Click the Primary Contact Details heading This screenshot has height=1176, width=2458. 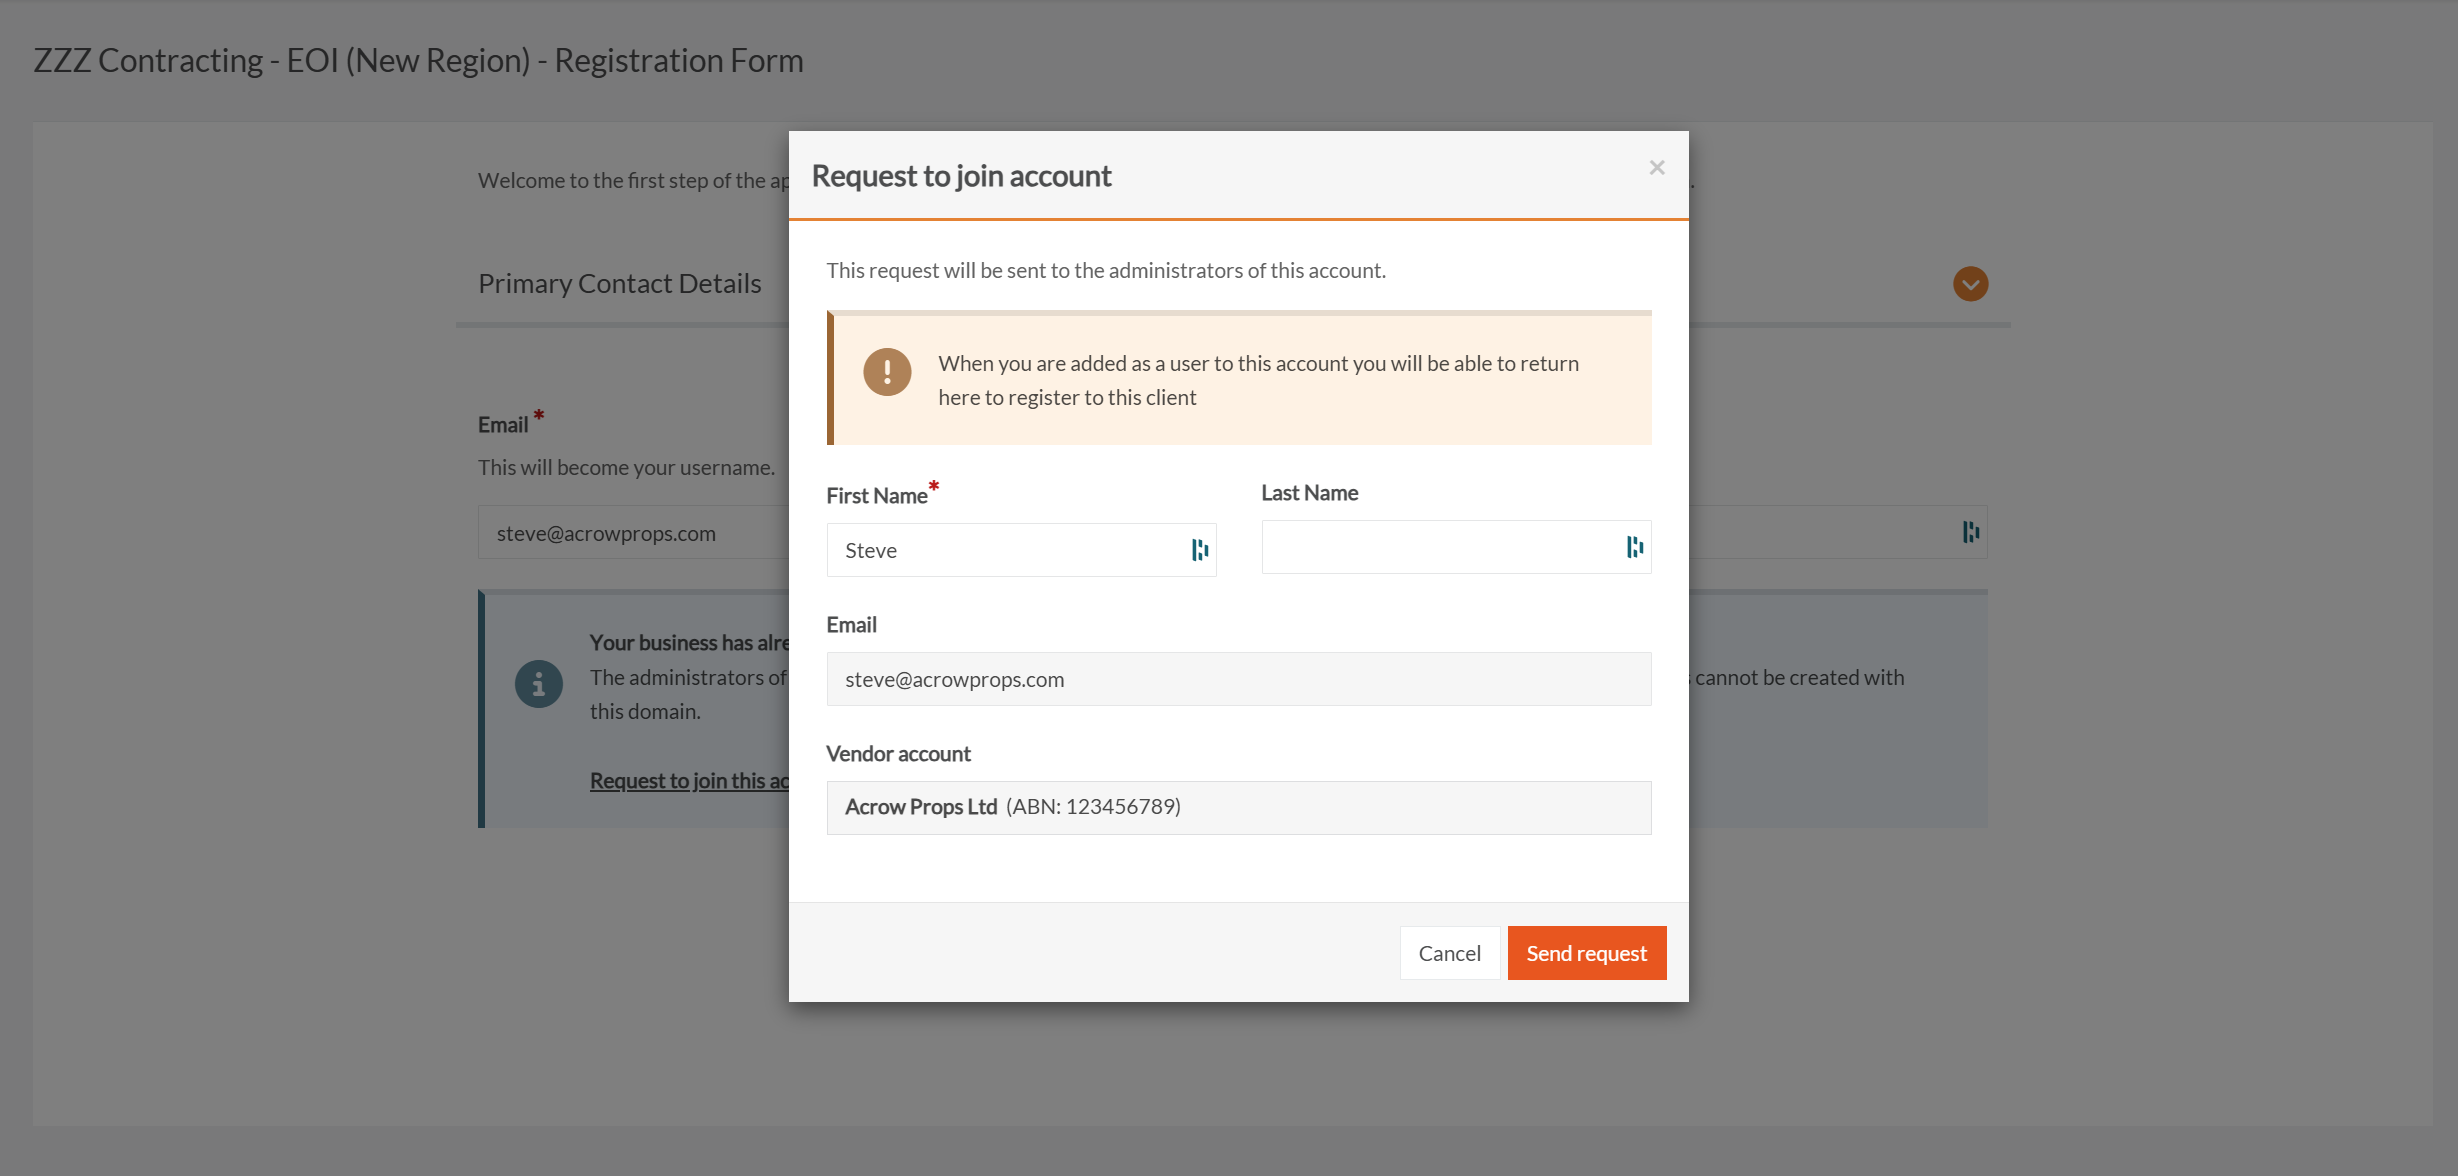(x=619, y=284)
